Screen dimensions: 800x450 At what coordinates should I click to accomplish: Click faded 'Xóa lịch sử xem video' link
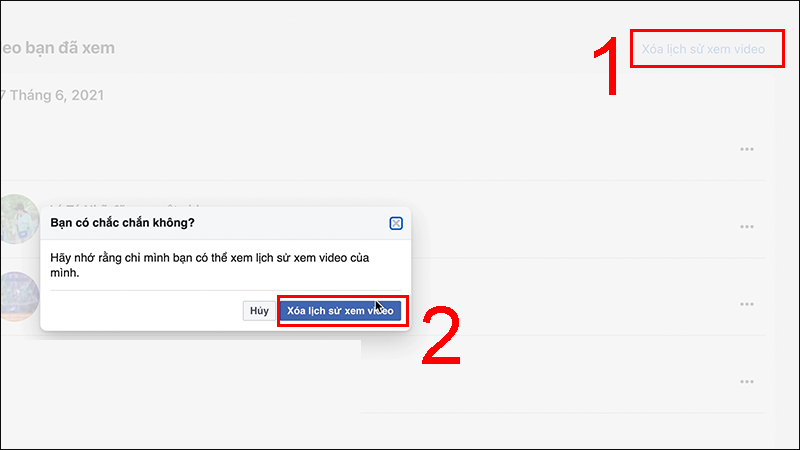click(x=703, y=49)
